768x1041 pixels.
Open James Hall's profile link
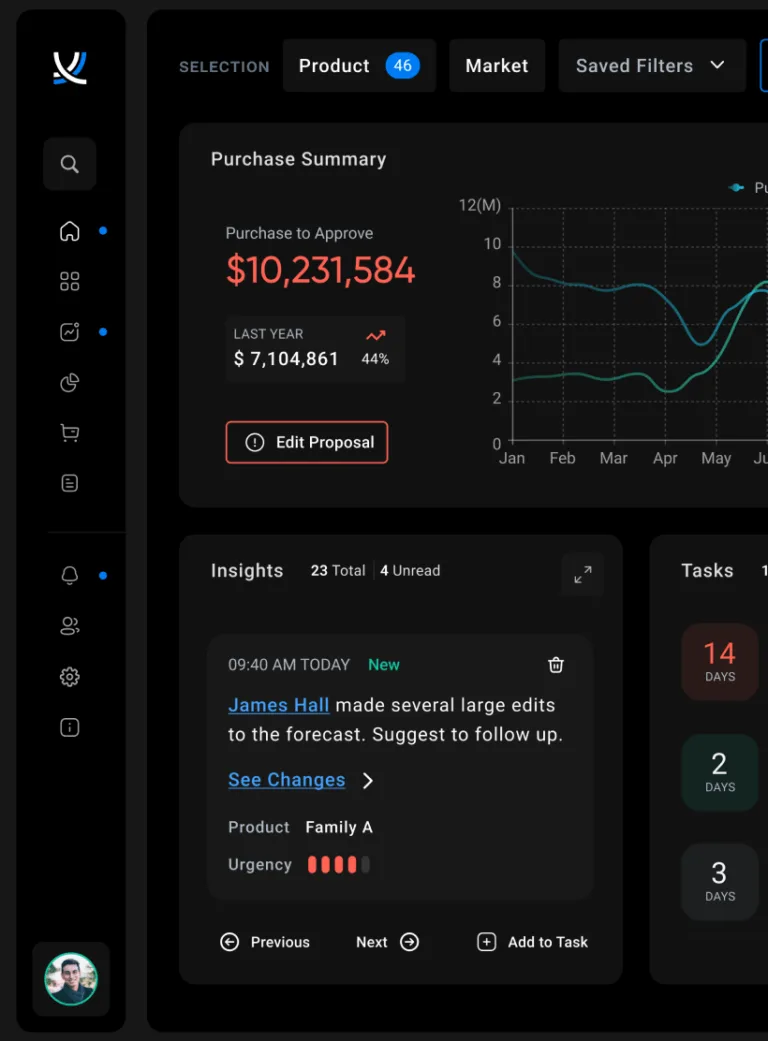click(278, 705)
